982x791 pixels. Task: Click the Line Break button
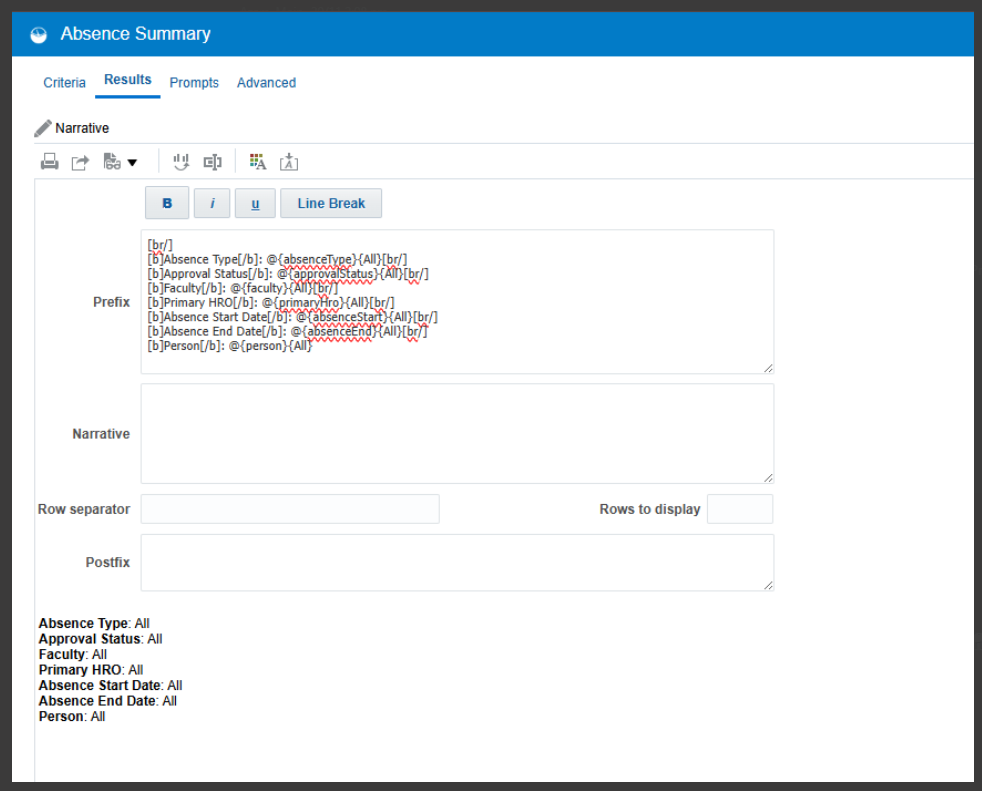click(330, 203)
